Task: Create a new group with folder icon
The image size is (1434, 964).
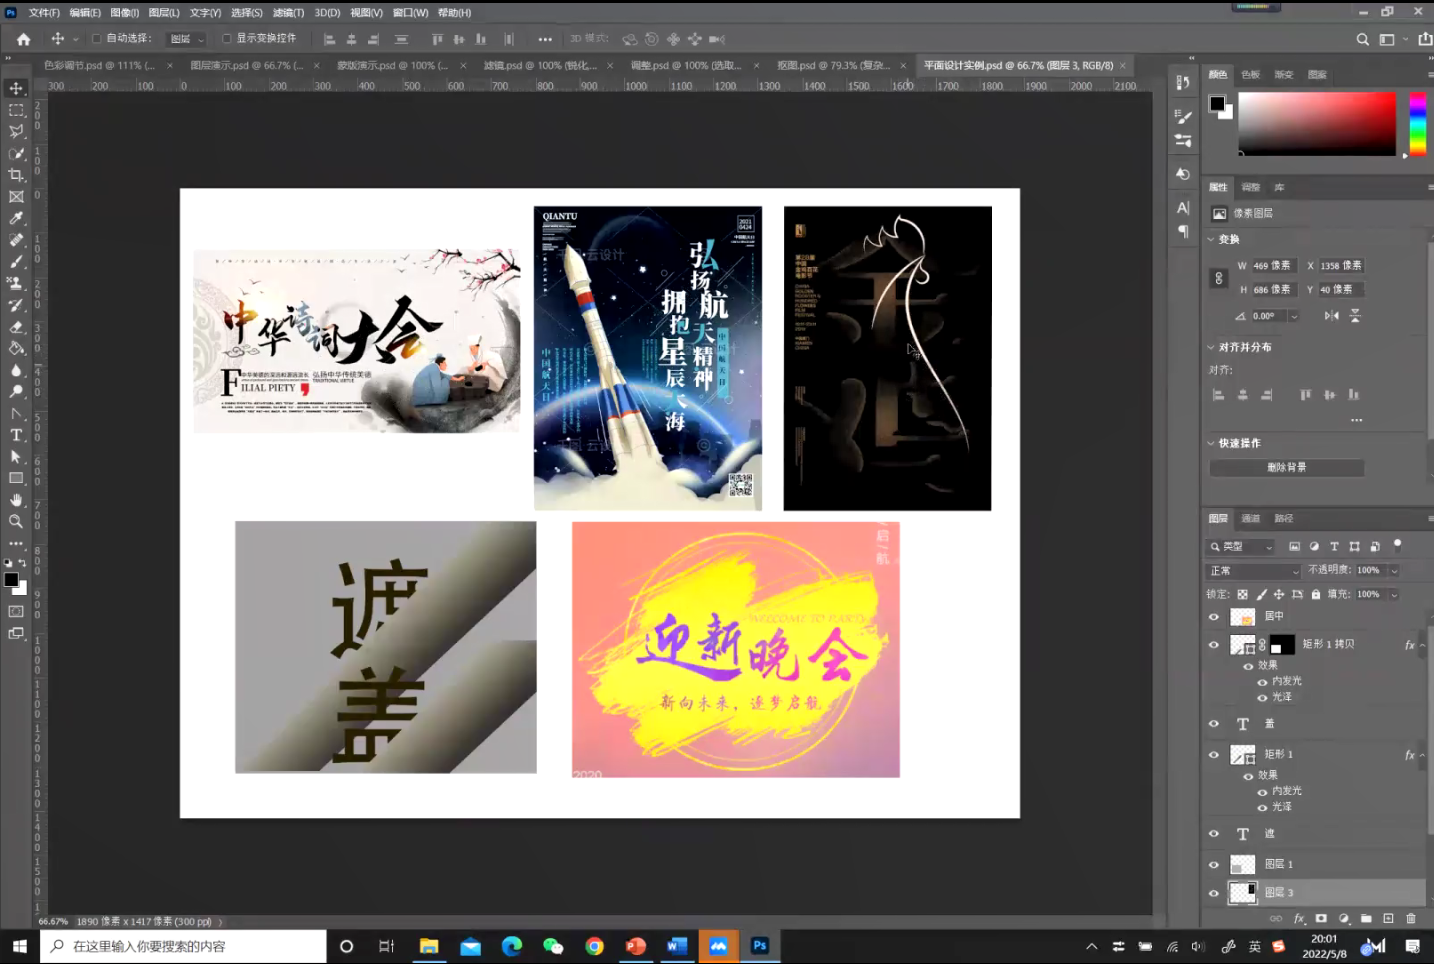Action: [1366, 918]
